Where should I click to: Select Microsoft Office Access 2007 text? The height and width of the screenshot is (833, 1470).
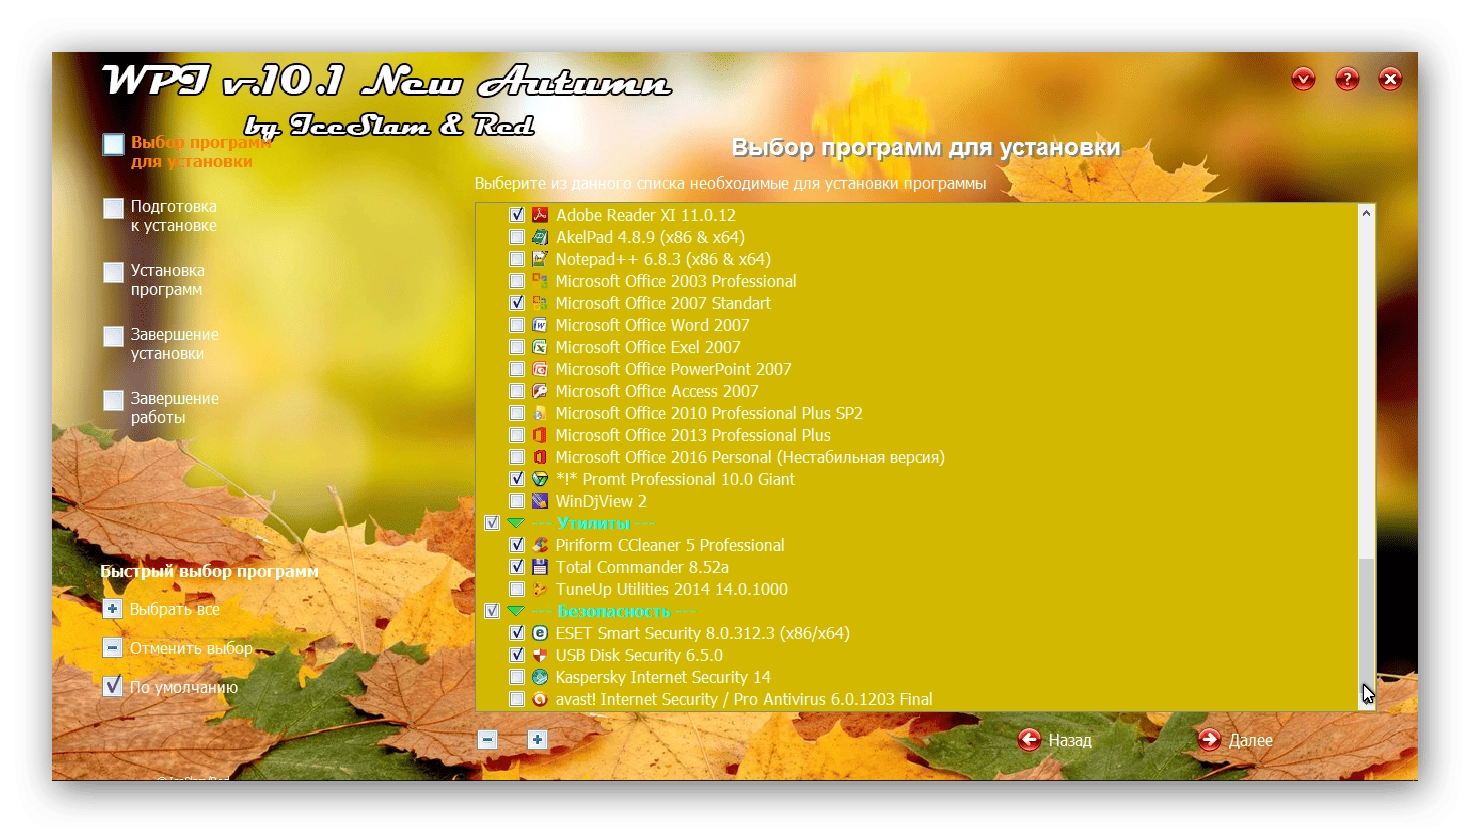(x=657, y=391)
